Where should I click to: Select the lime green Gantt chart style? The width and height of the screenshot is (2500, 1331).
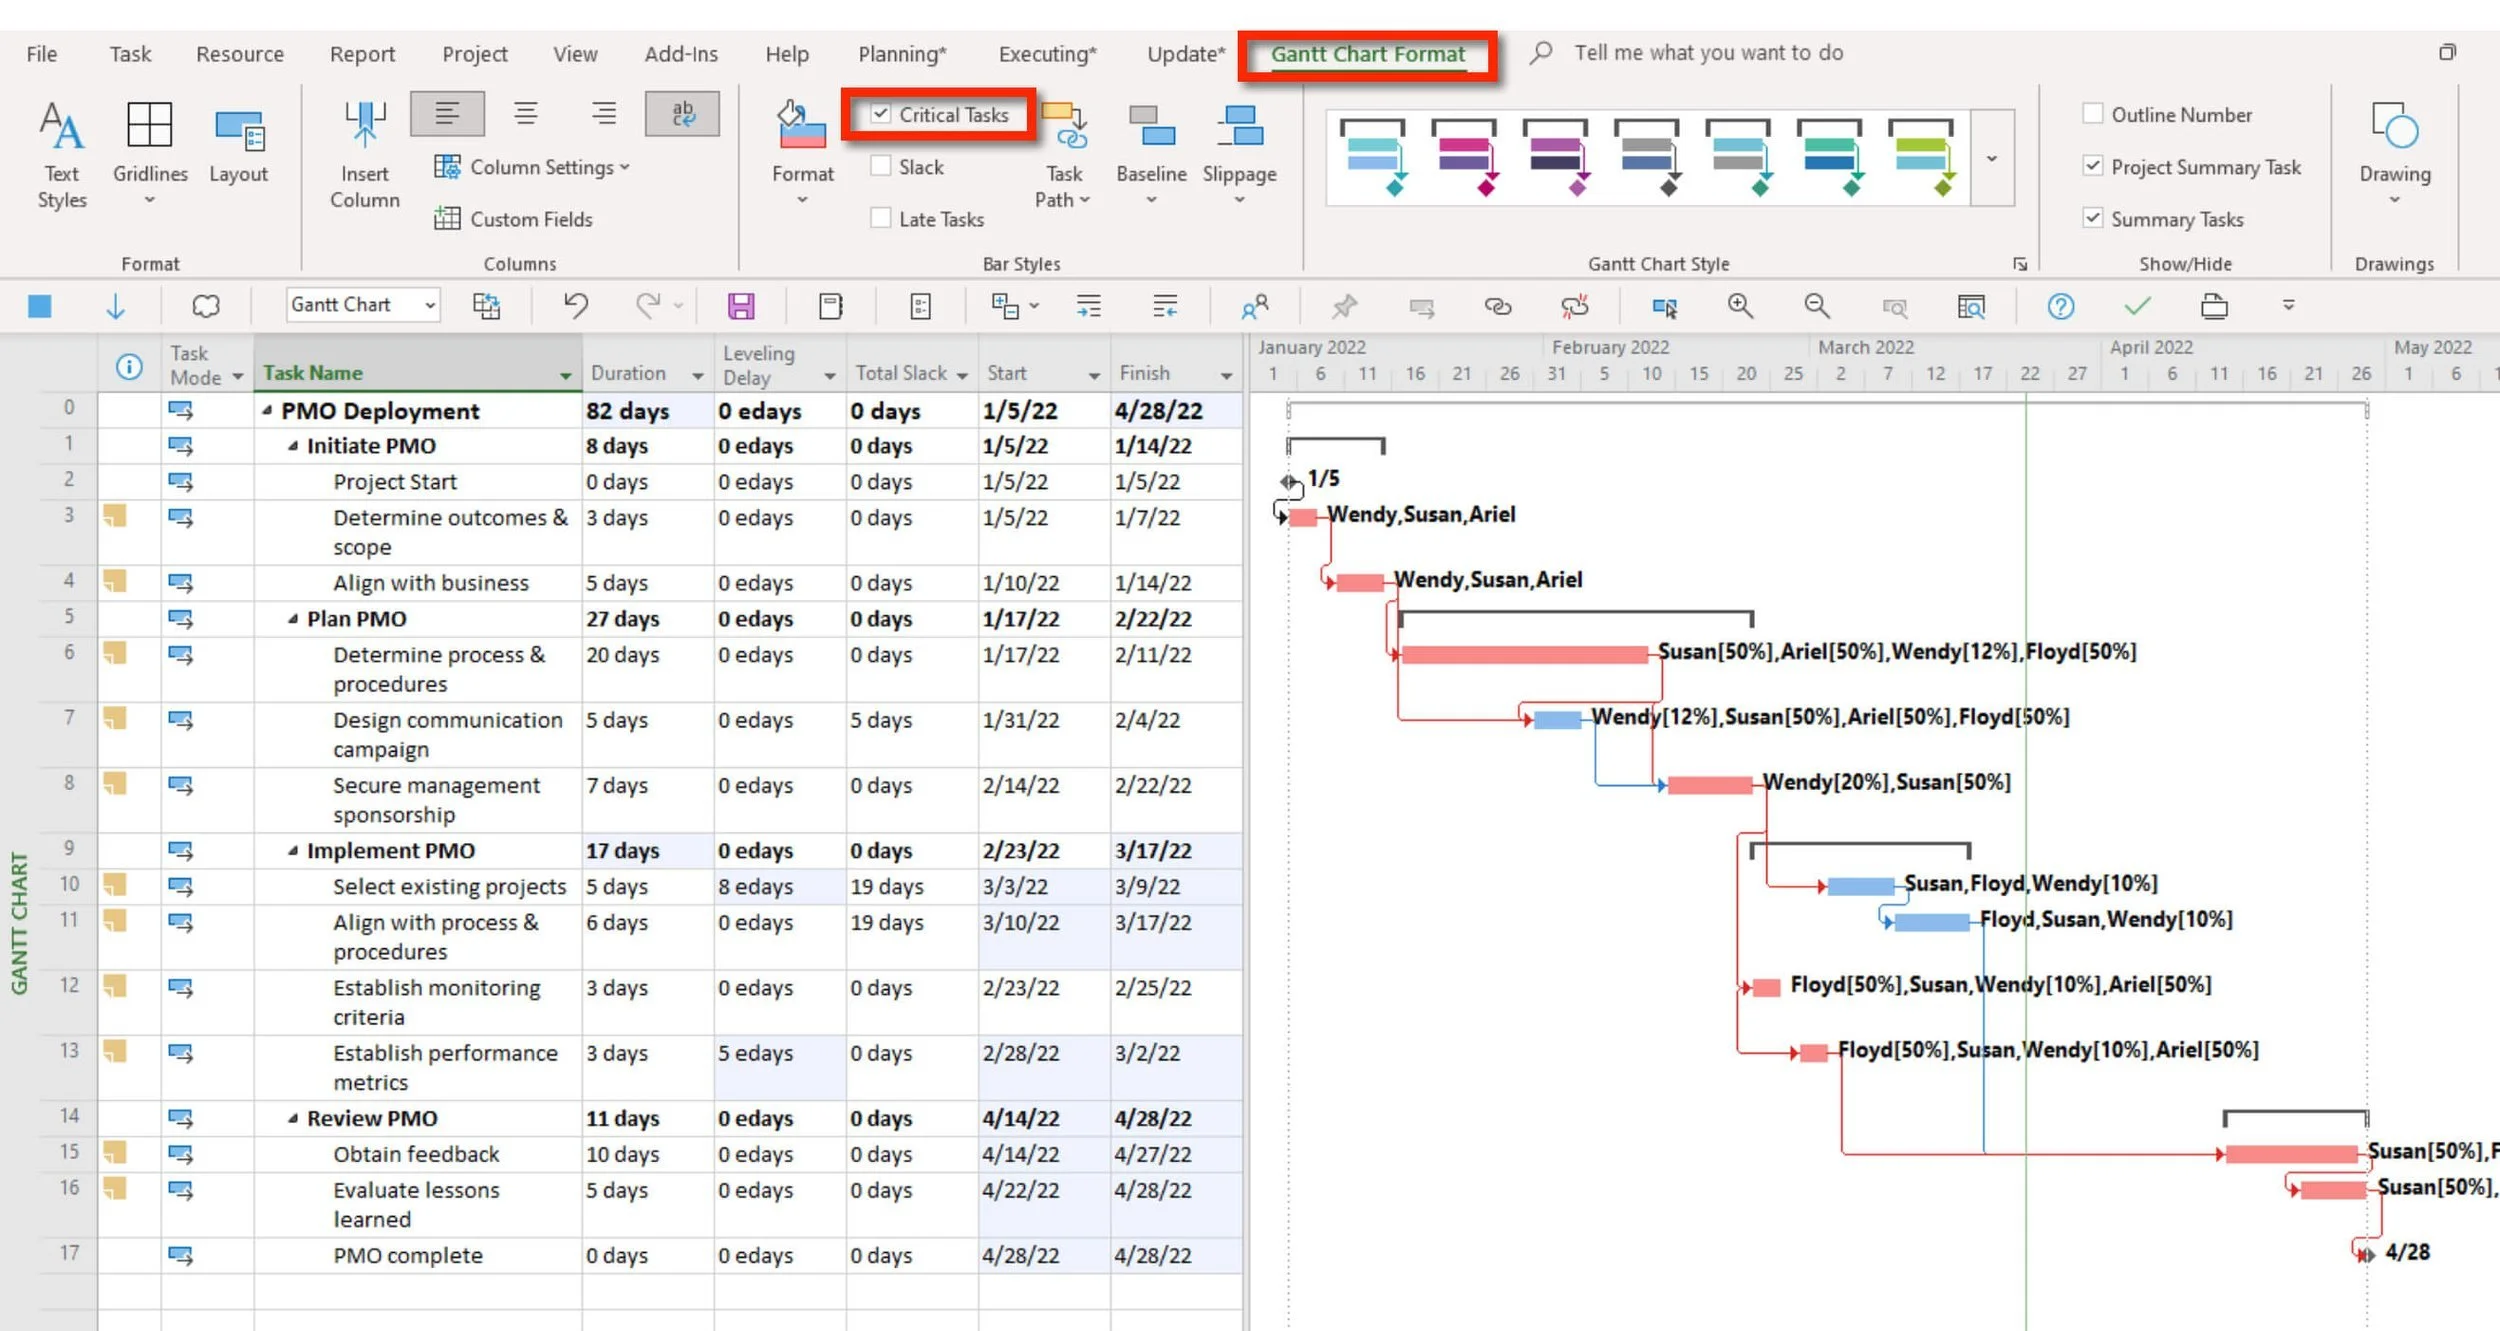pos(1920,157)
